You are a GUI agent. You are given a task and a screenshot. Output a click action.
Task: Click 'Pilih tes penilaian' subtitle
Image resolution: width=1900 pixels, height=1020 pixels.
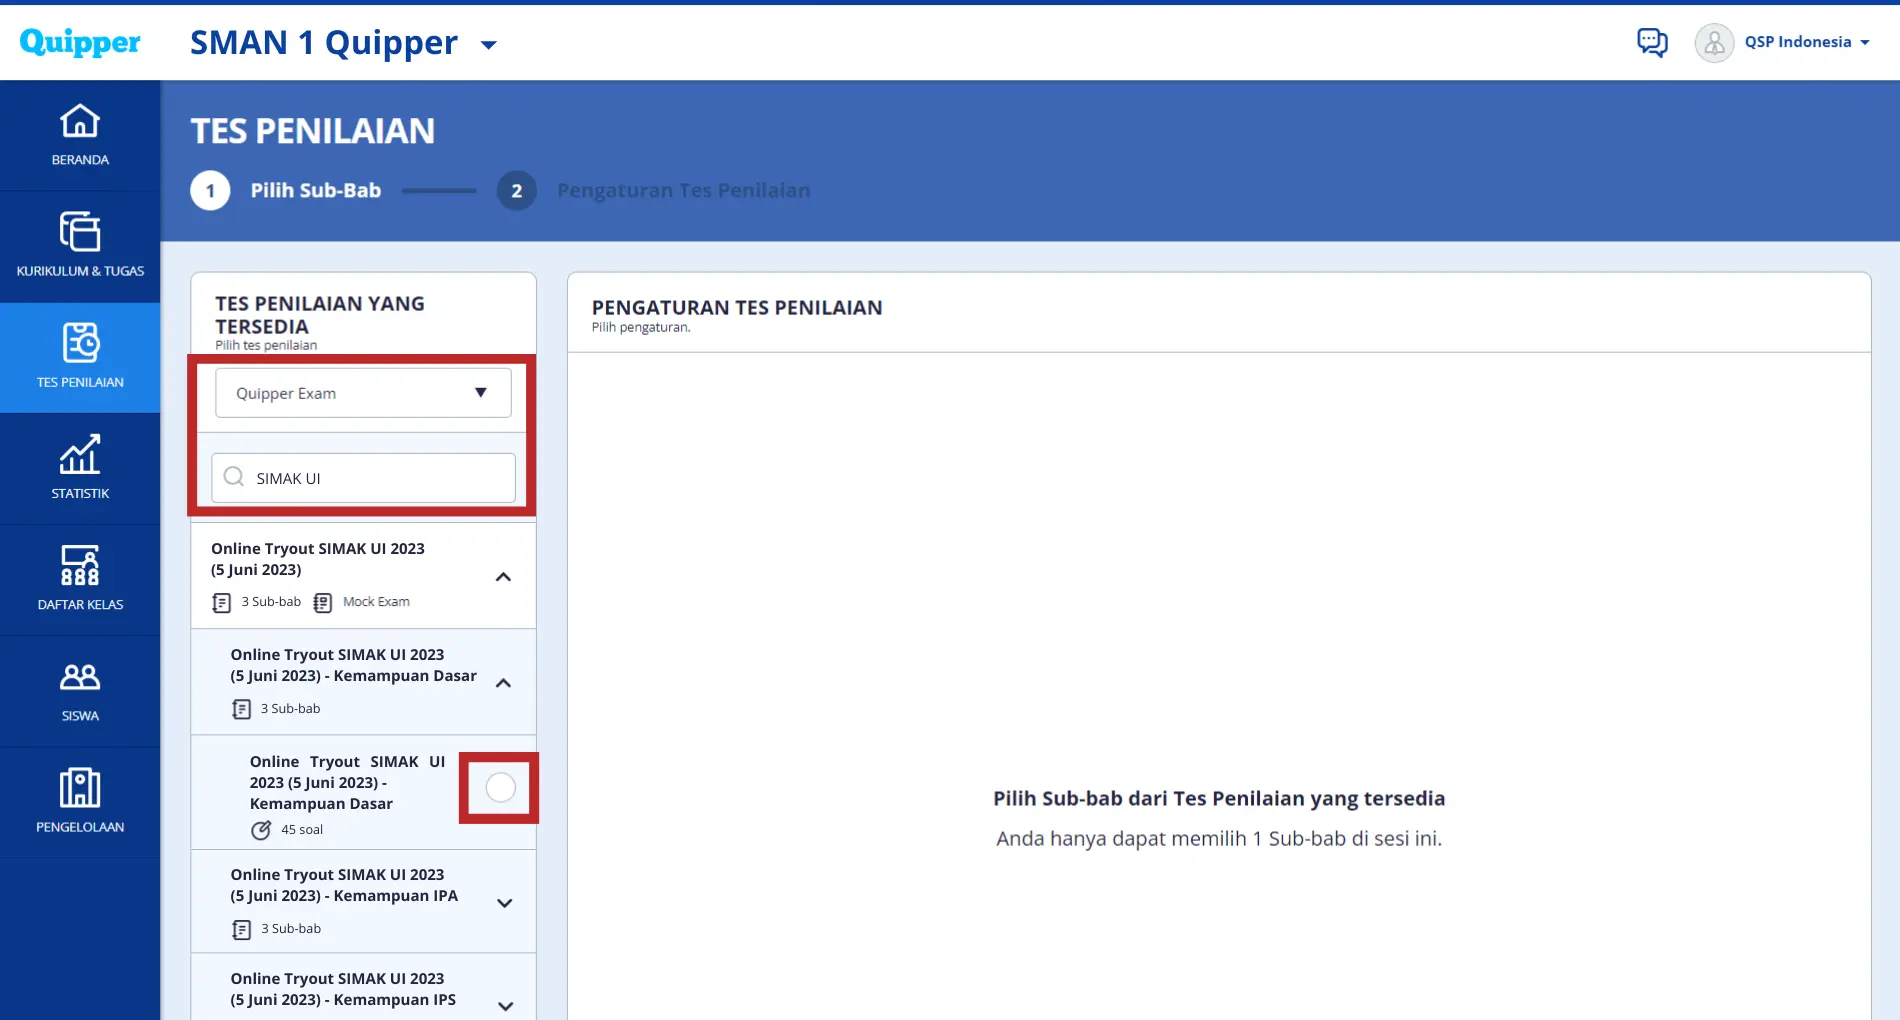[266, 345]
